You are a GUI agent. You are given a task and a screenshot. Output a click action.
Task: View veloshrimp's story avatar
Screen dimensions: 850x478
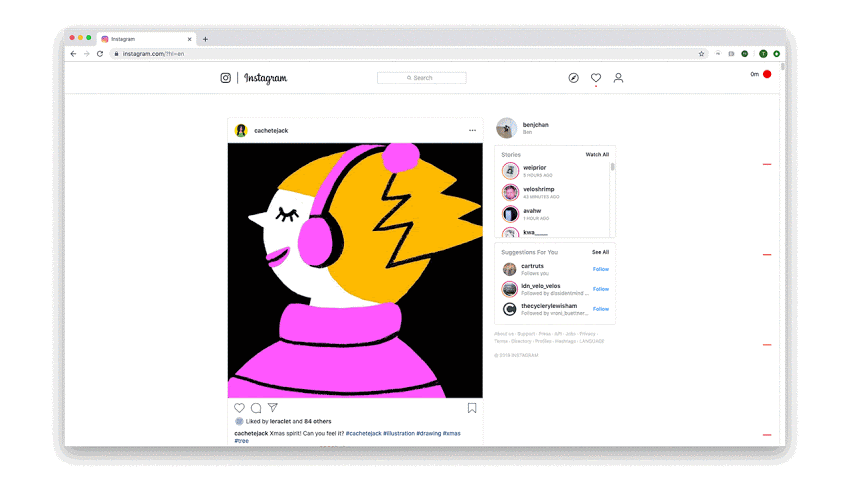click(510, 192)
